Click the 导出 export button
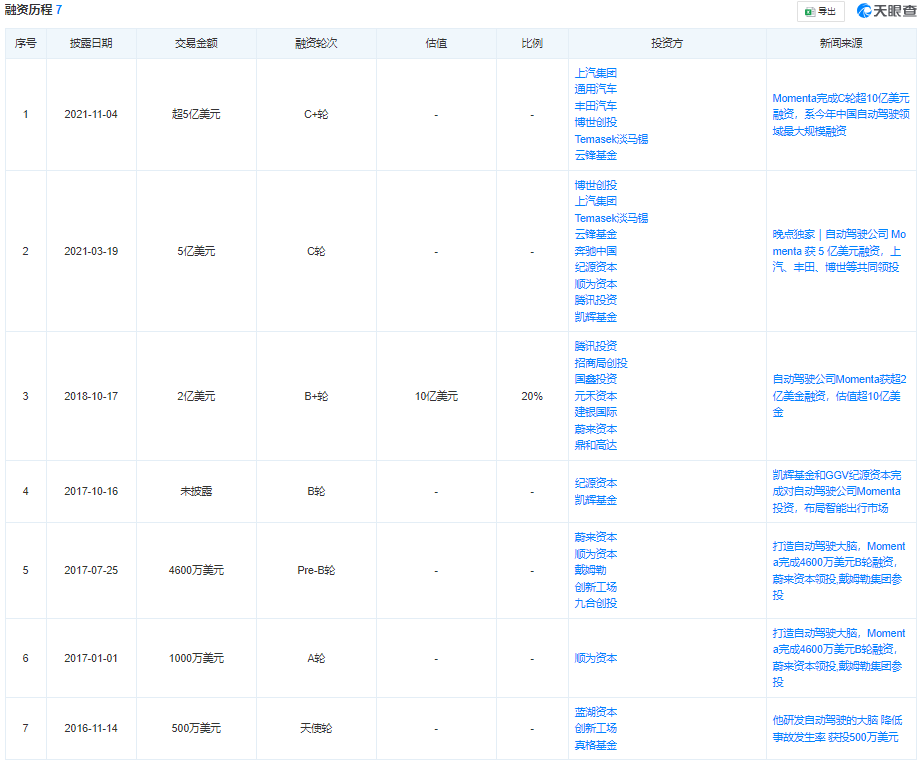 point(820,11)
